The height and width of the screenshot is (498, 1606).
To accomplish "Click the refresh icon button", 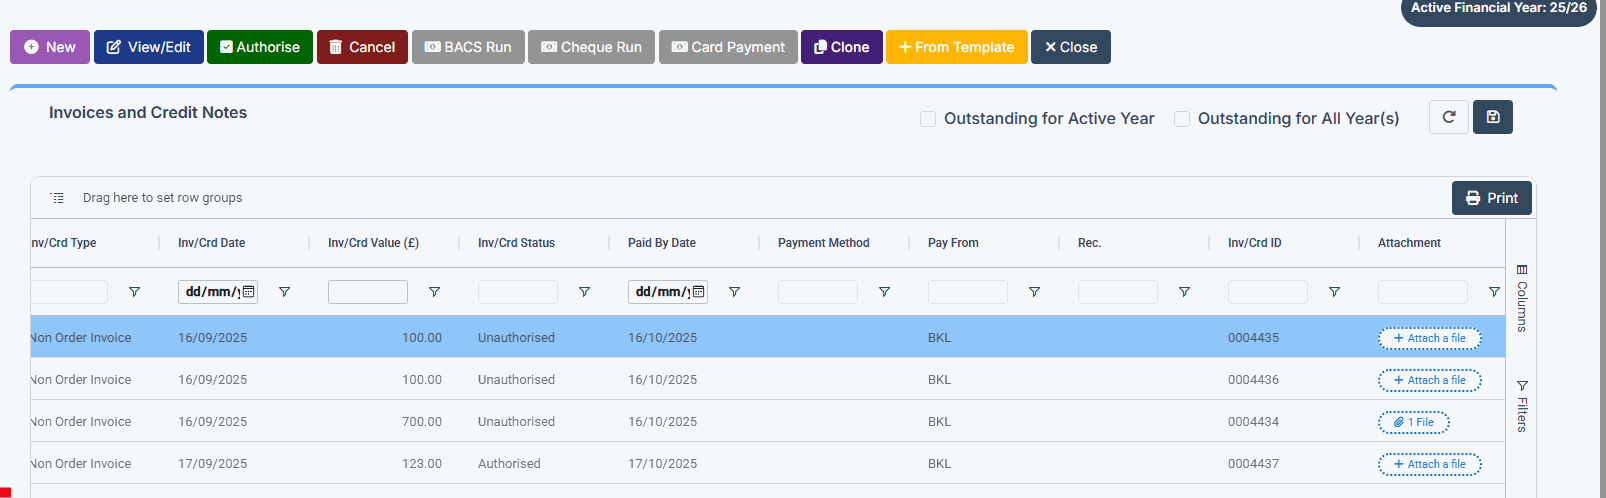I will click(1448, 117).
